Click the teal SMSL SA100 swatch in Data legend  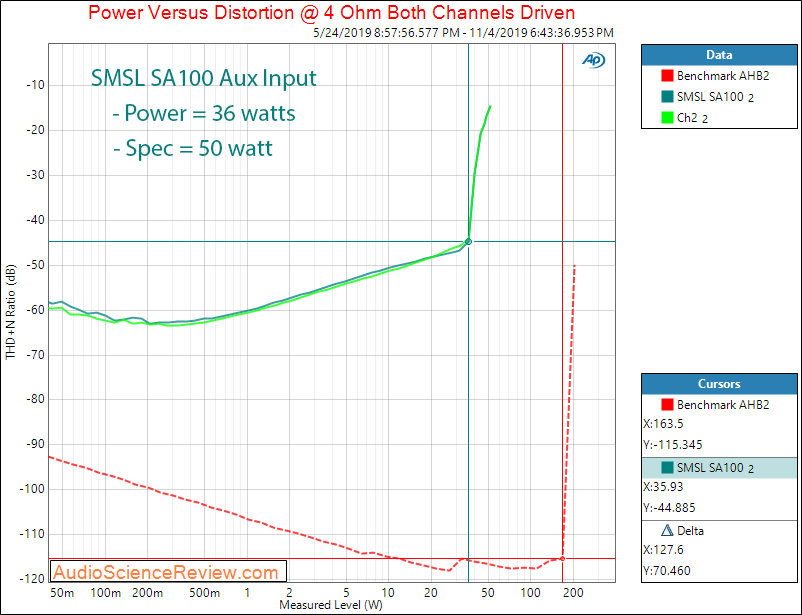coord(667,97)
